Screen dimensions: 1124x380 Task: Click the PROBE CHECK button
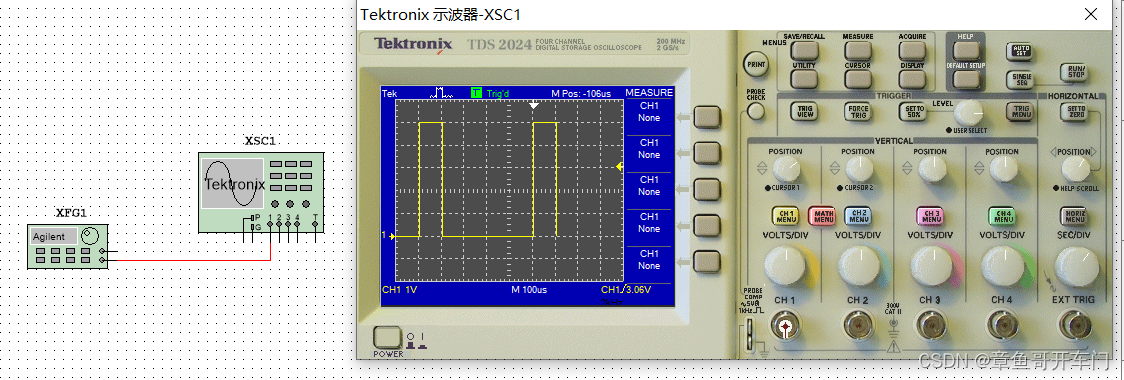point(756,111)
